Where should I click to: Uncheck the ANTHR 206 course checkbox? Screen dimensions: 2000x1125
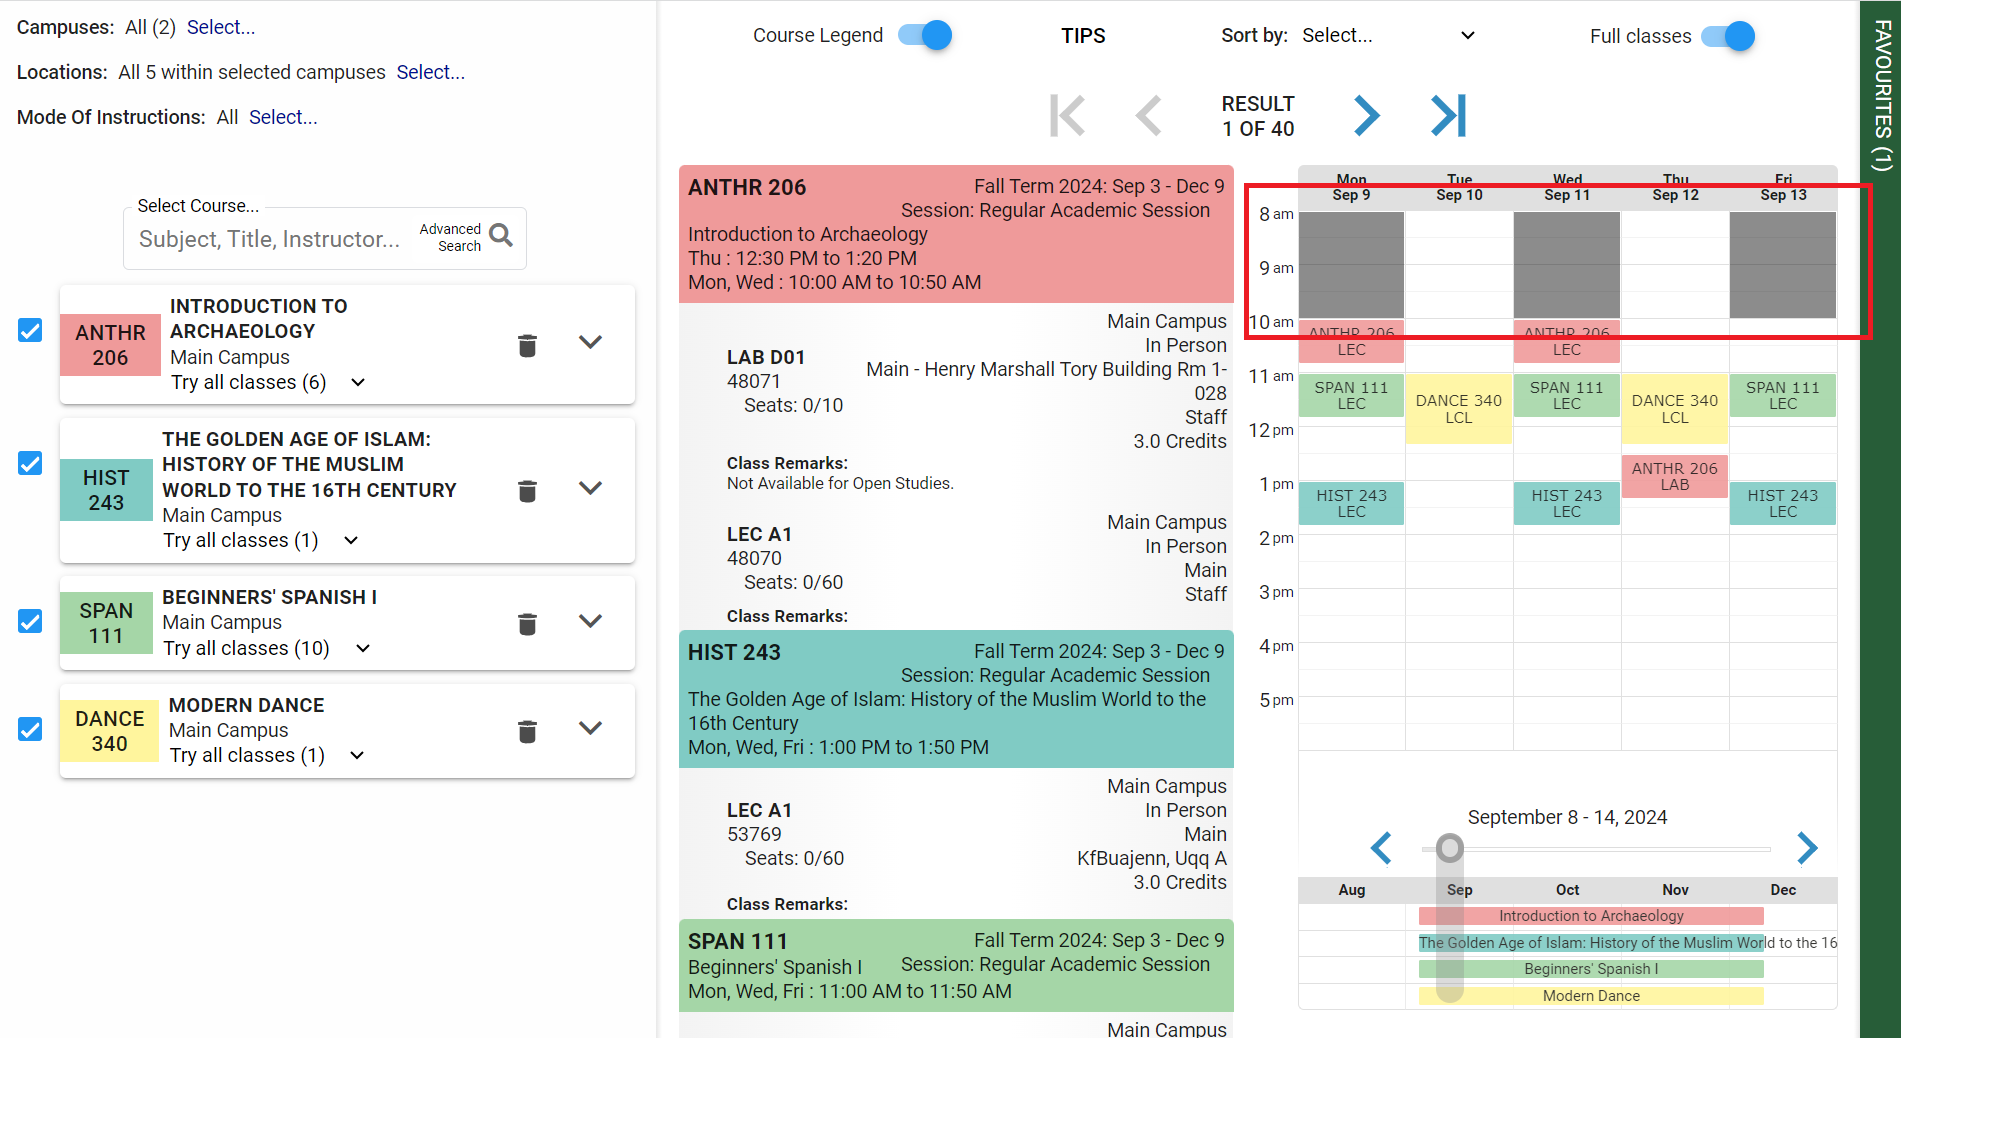[31, 331]
